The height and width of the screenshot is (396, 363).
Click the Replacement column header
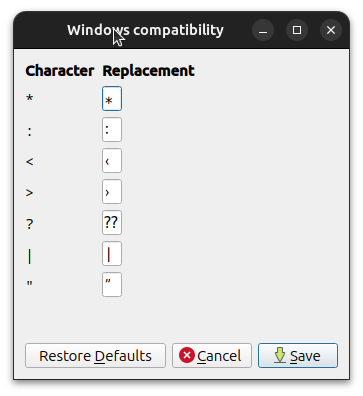(148, 71)
